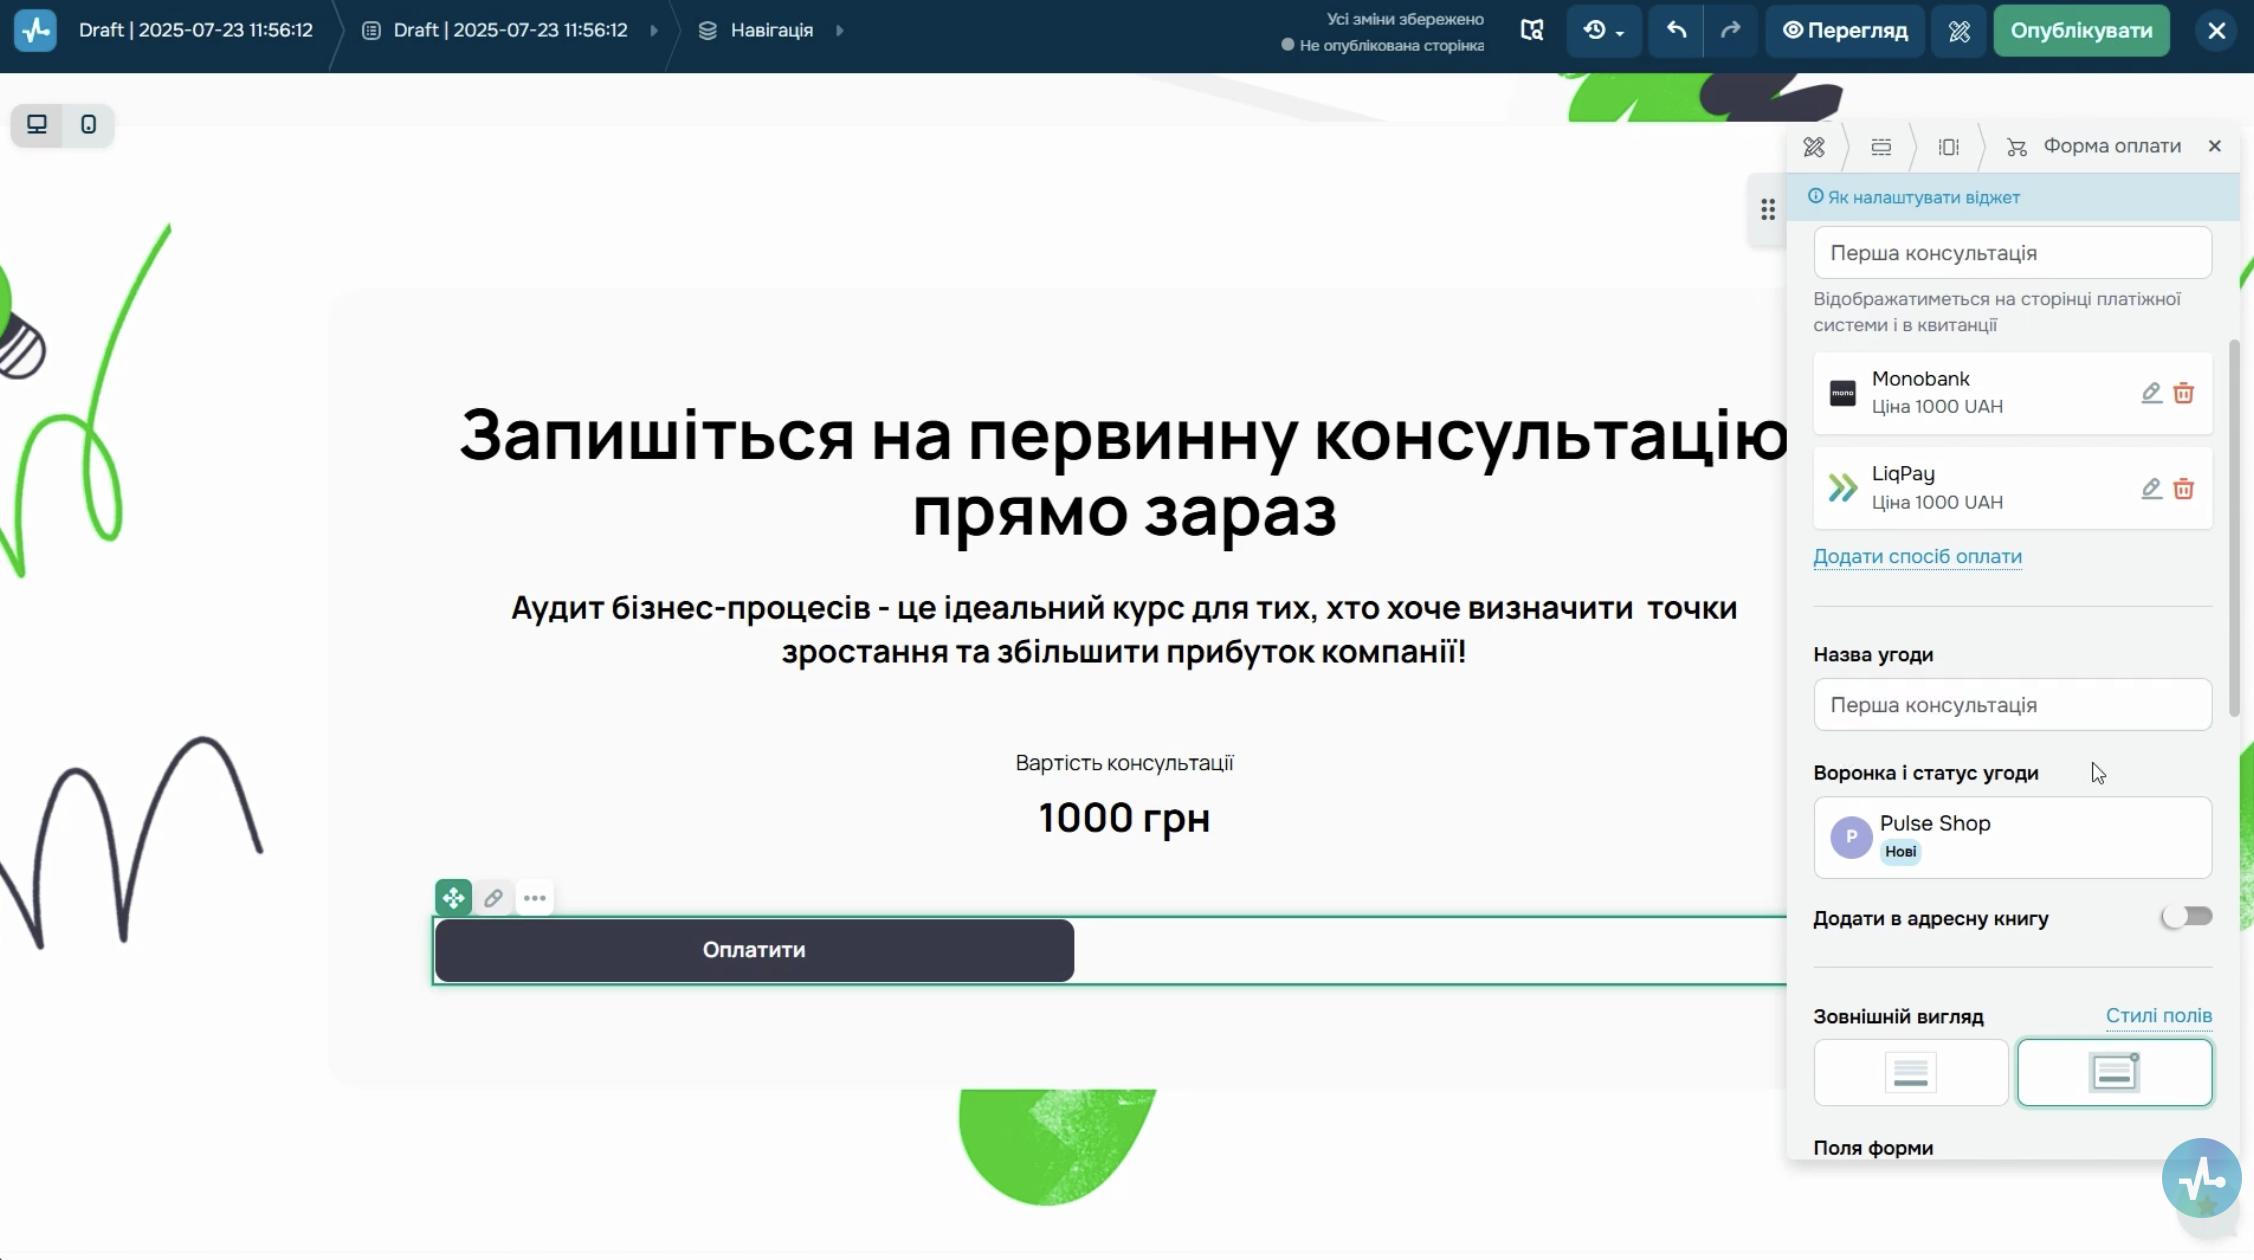Click the Pulse logo icon in top bar
2254x1260 pixels.
click(36, 30)
